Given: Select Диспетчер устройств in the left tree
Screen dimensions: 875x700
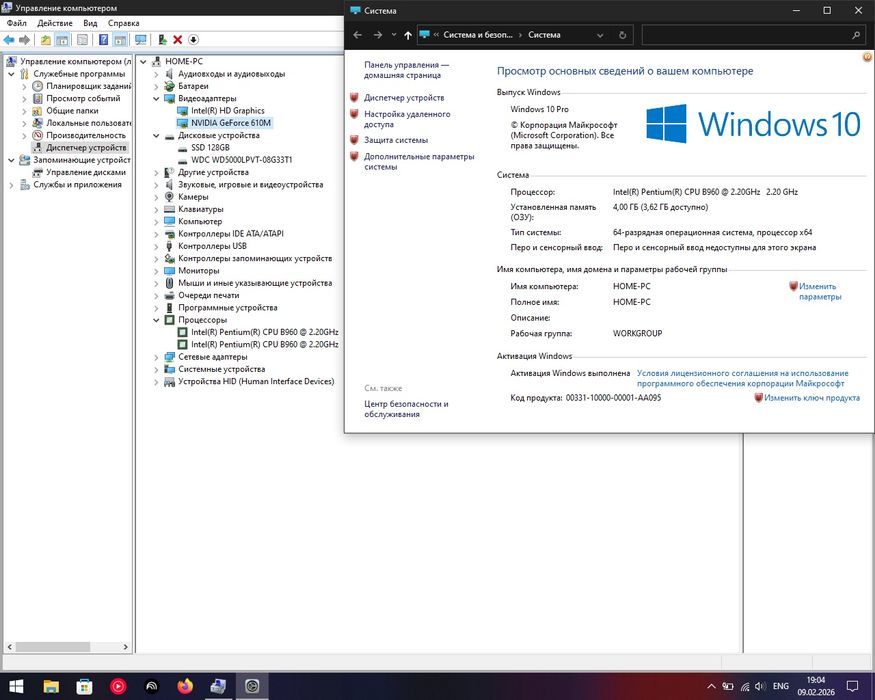Looking at the screenshot, I should pyautogui.click(x=86, y=147).
